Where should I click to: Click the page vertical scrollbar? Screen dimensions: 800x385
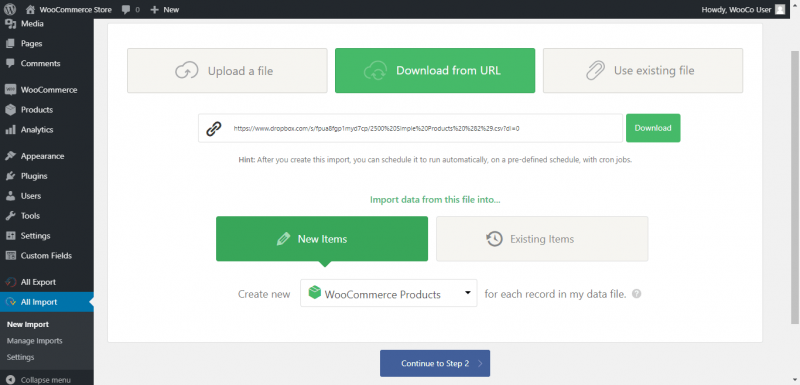pos(795,187)
